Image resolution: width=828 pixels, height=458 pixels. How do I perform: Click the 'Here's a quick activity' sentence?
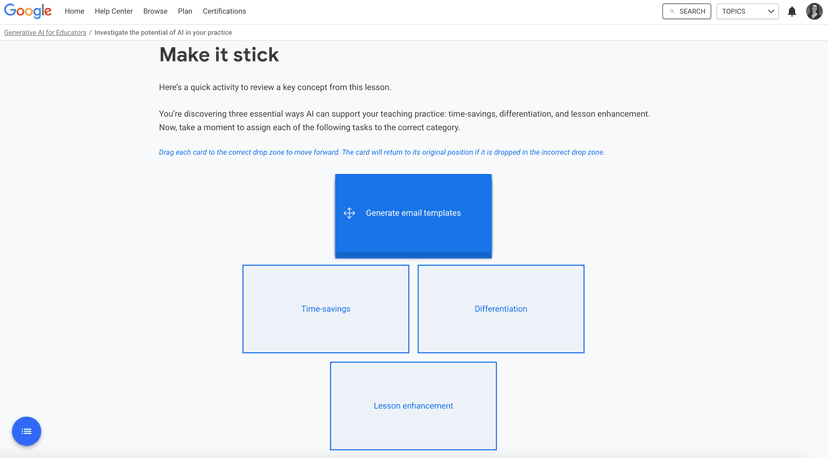click(275, 87)
